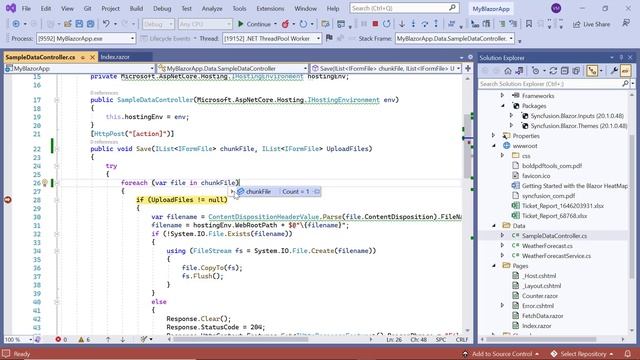Click the Navigate Backward icon
Viewport: 640px width, 360px height.
click(16, 24)
